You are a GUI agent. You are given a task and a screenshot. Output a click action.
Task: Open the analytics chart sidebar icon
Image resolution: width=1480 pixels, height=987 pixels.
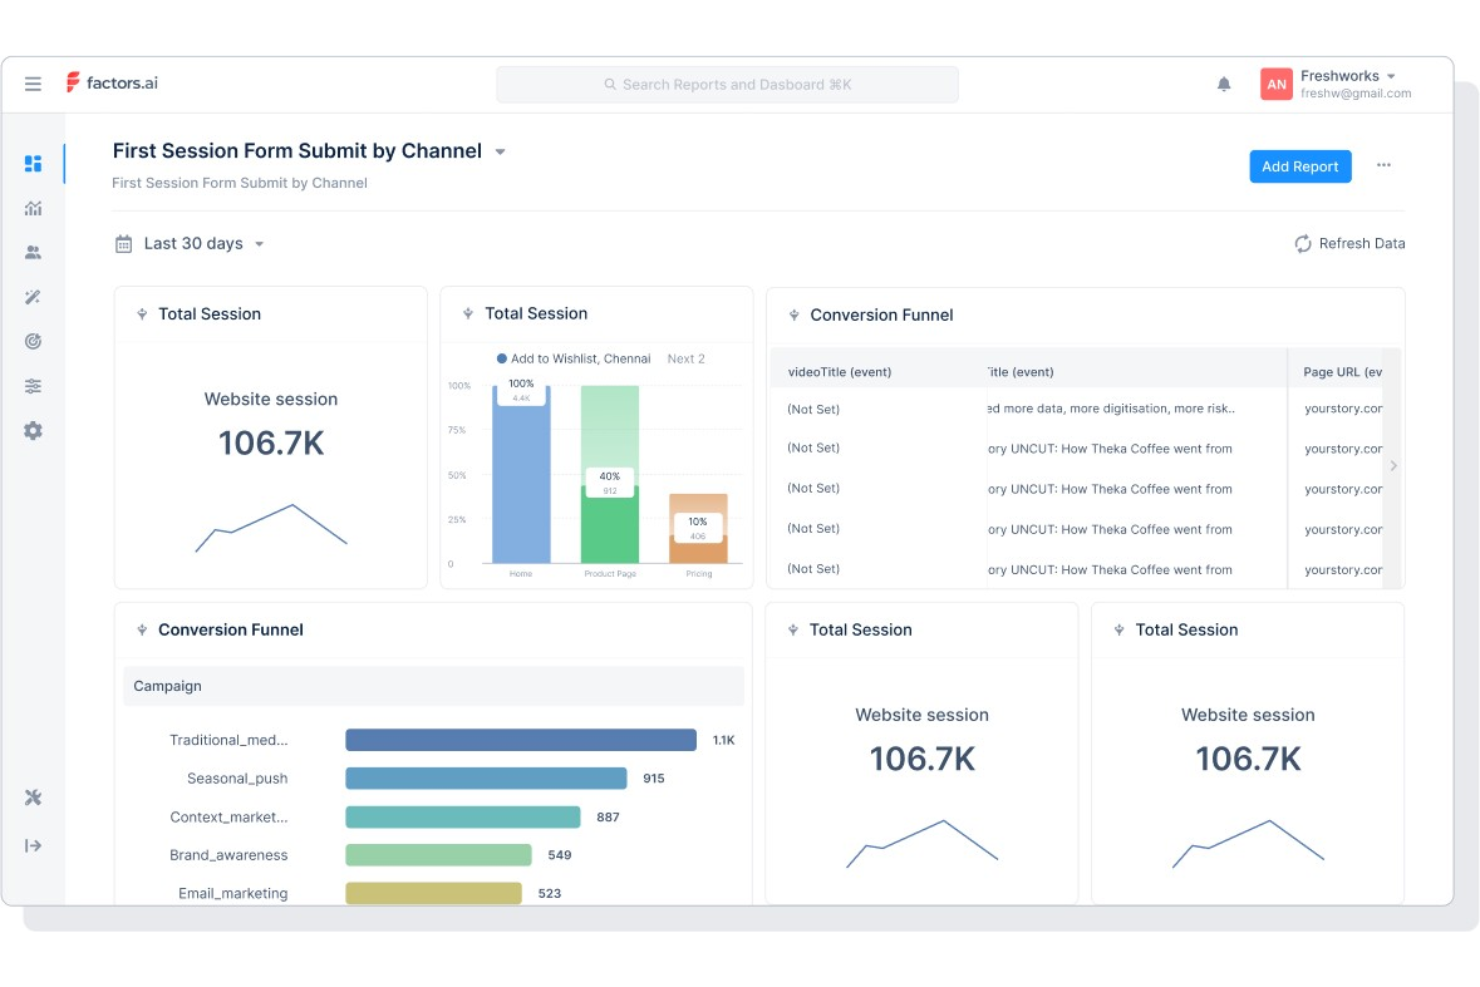coord(33,208)
